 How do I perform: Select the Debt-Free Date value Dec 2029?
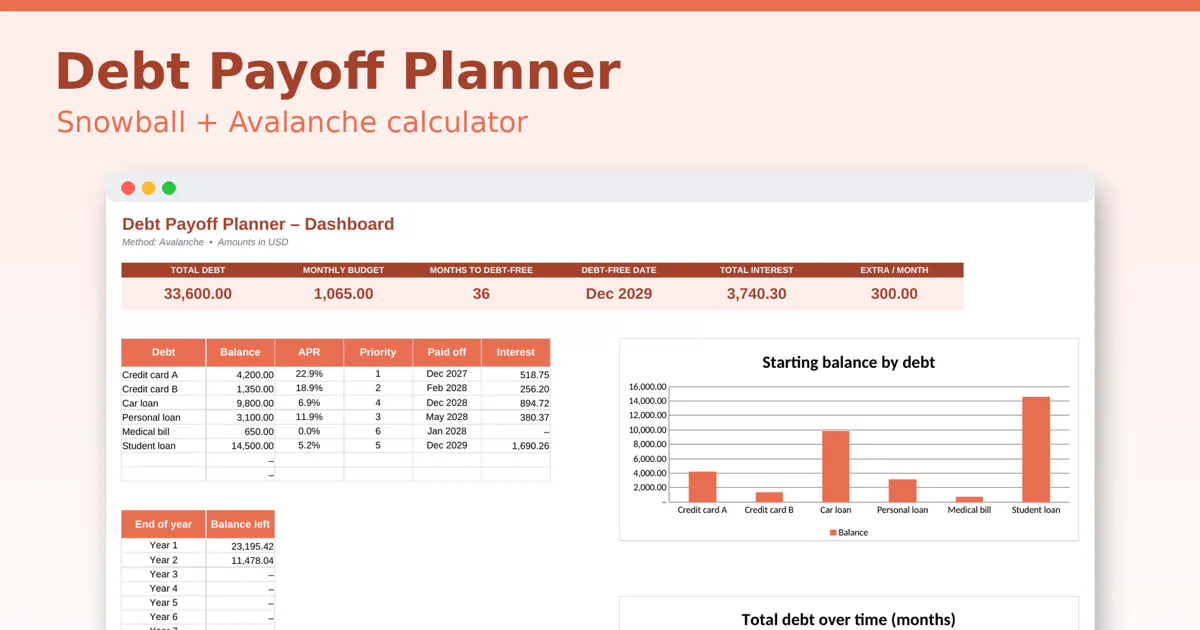point(619,294)
